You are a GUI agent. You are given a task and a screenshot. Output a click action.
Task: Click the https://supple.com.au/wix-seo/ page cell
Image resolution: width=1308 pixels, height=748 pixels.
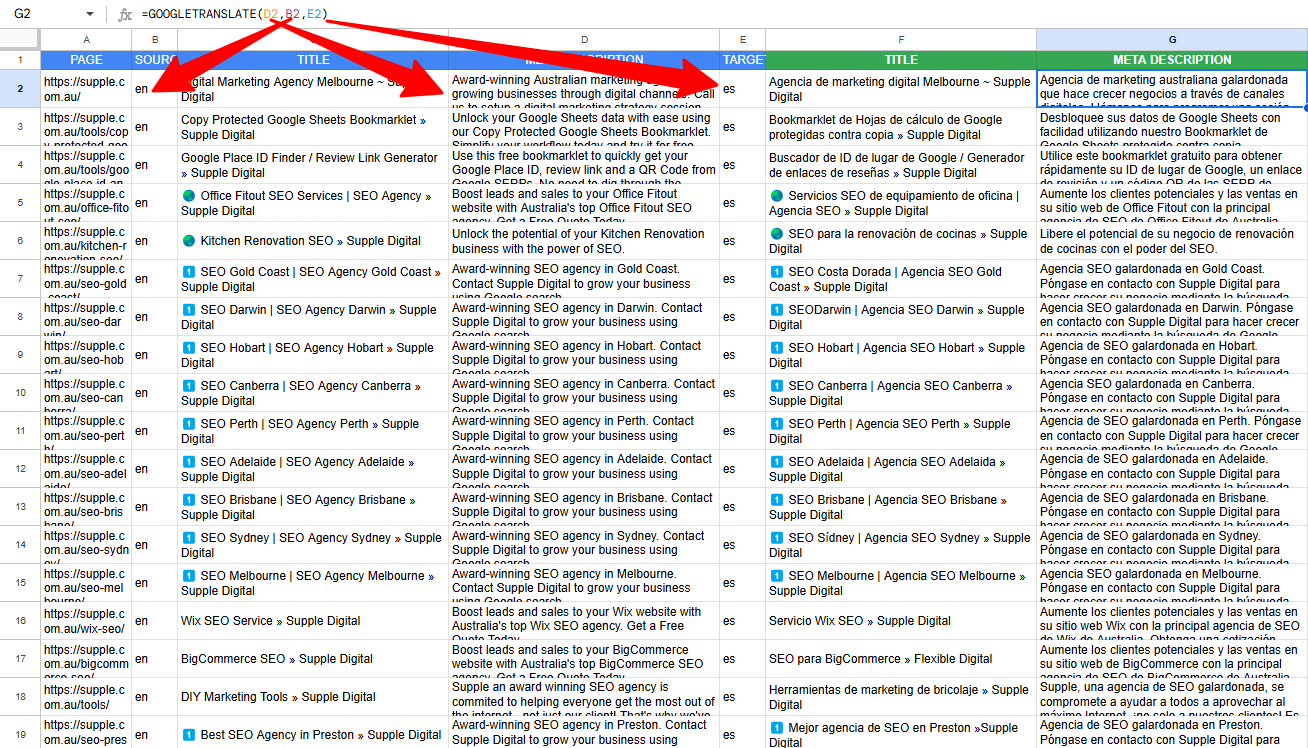(x=86, y=621)
